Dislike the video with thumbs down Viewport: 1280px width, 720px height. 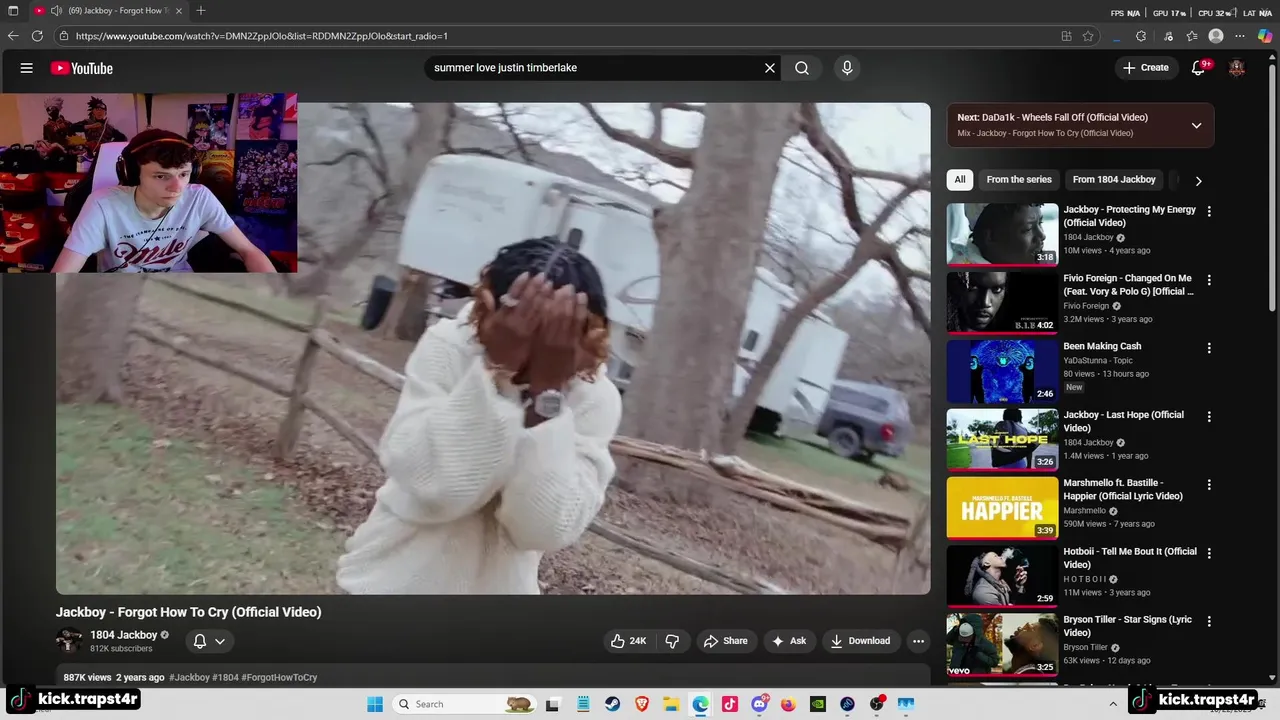(673, 641)
